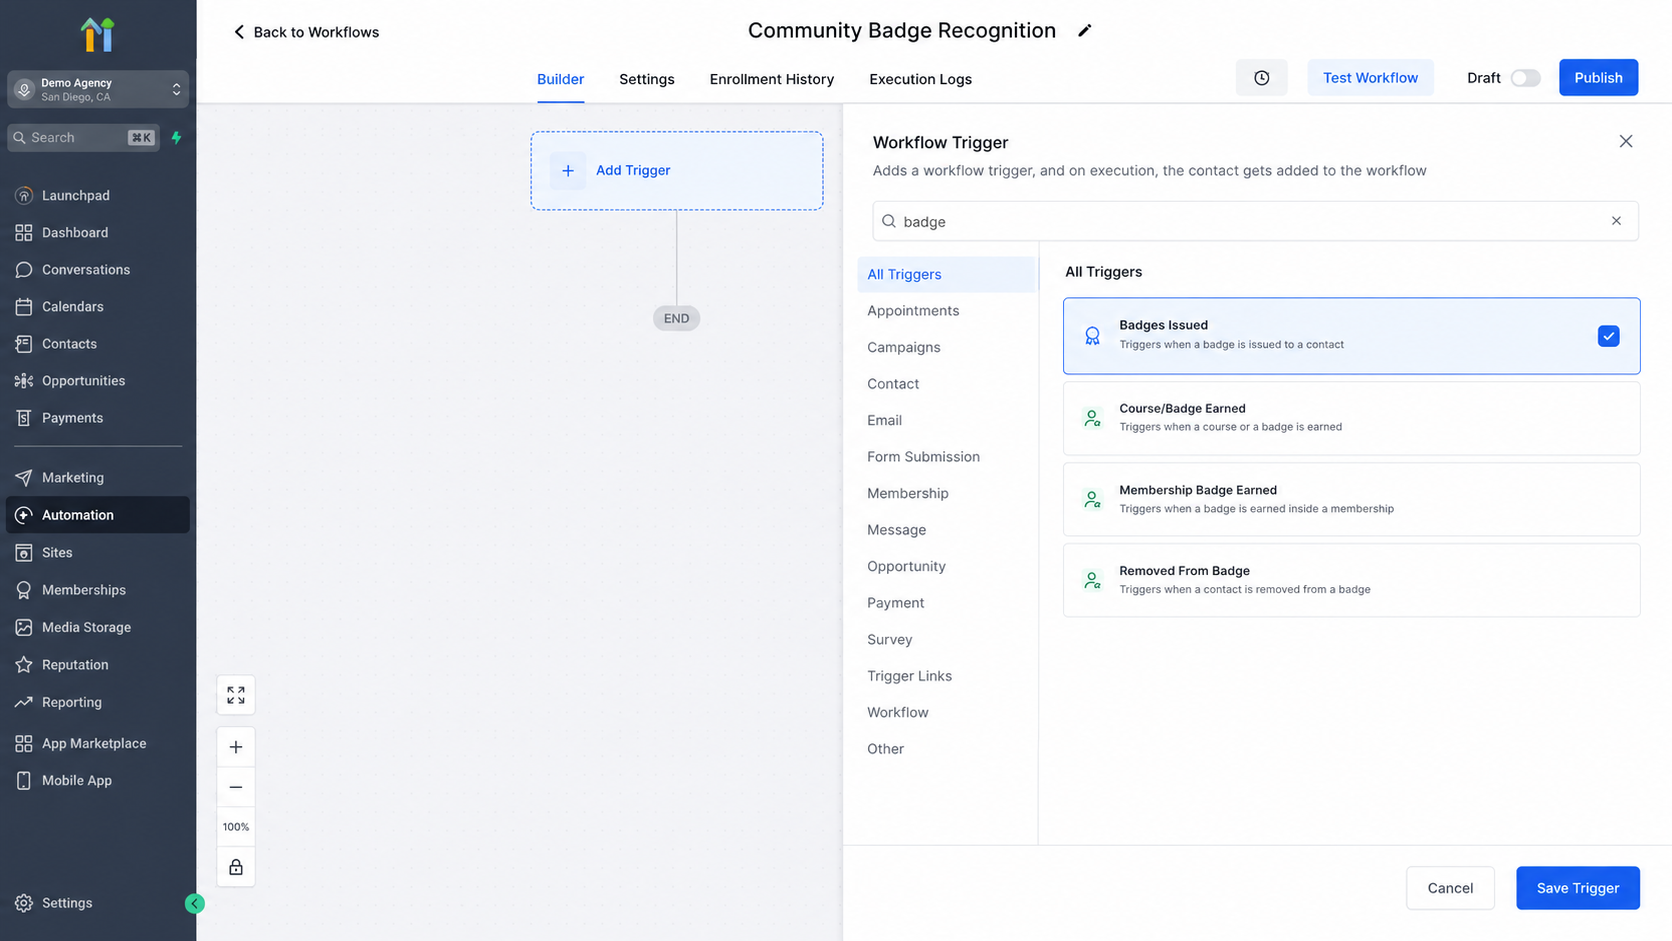Collapse the sidebar with the green arrow
The width and height of the screenshot is (1672, 941).
pos(195,904)
